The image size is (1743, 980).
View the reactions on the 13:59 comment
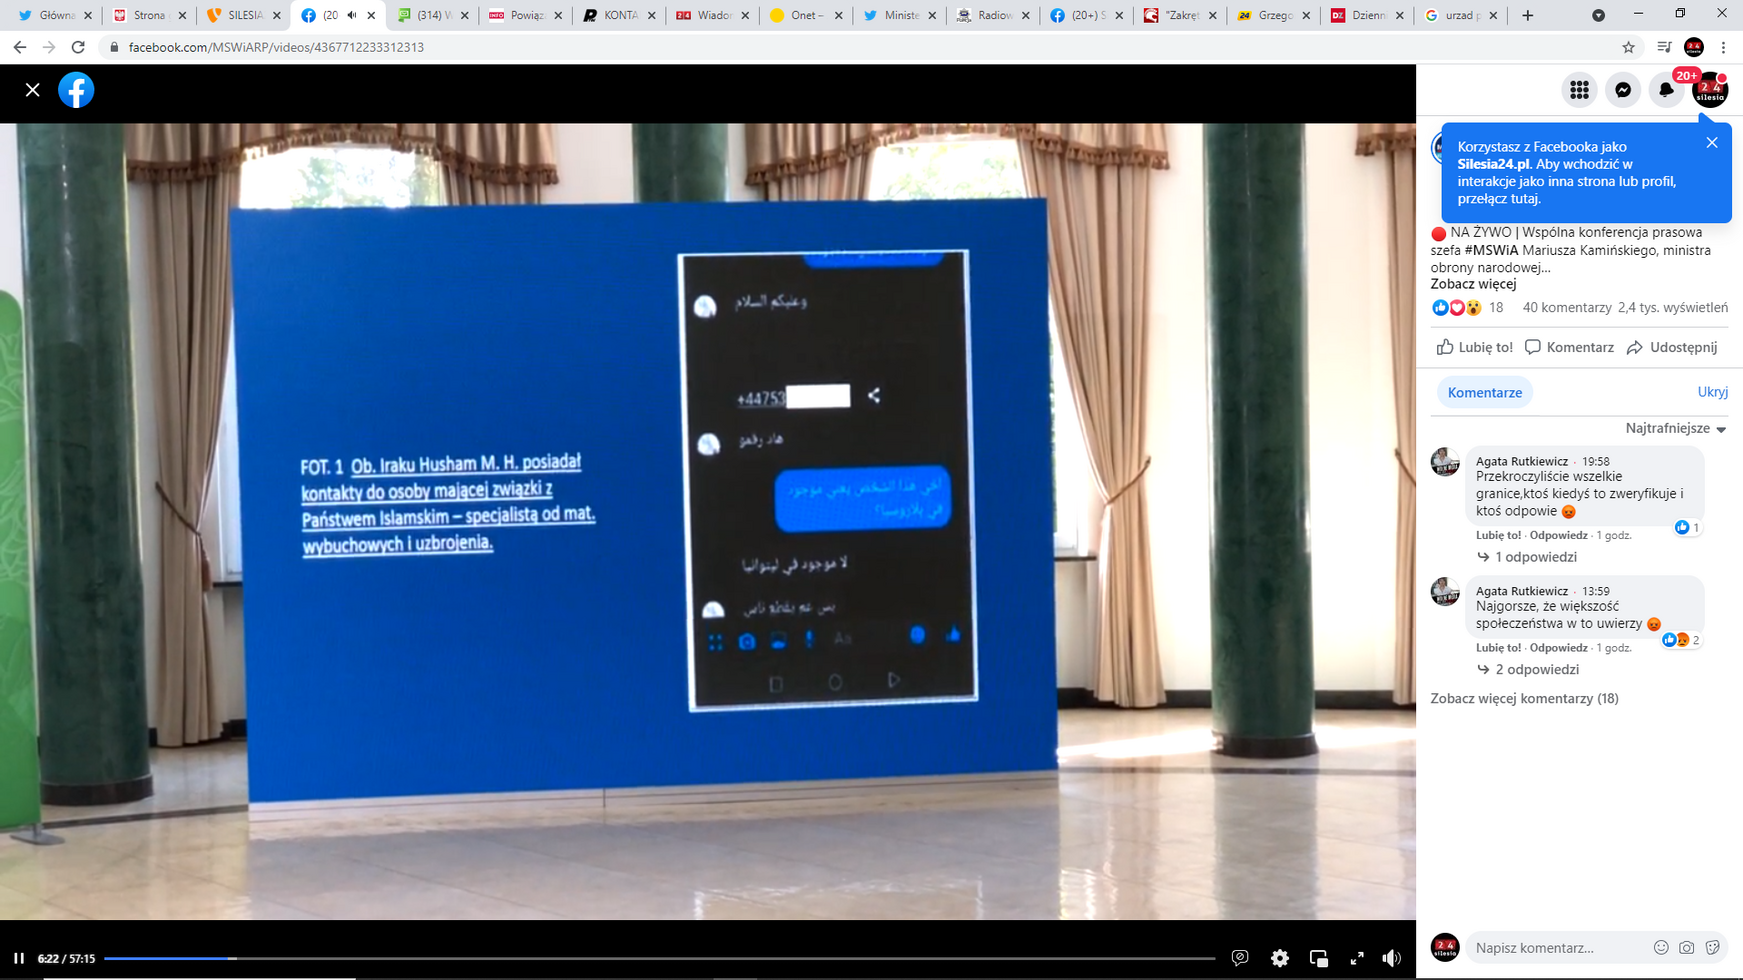point(1681,640)
